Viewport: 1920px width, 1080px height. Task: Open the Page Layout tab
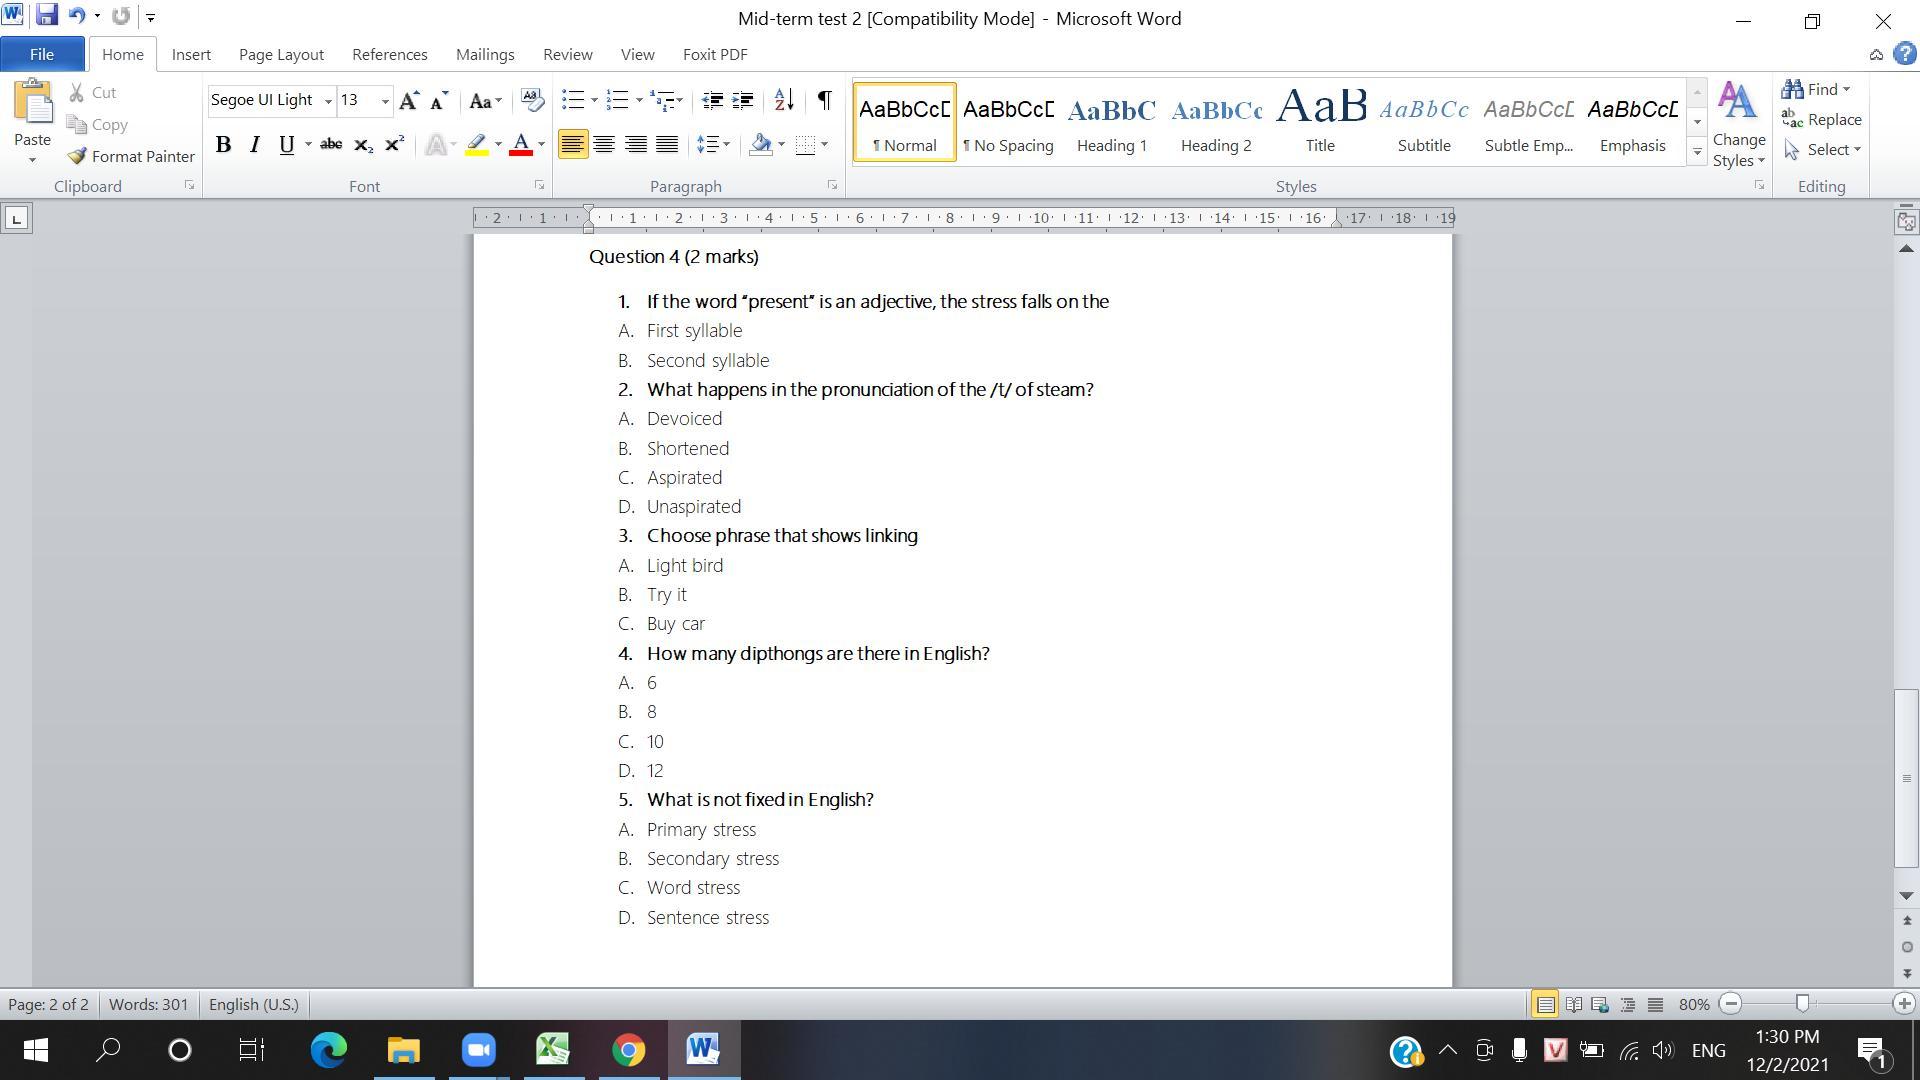pos(281,55)
